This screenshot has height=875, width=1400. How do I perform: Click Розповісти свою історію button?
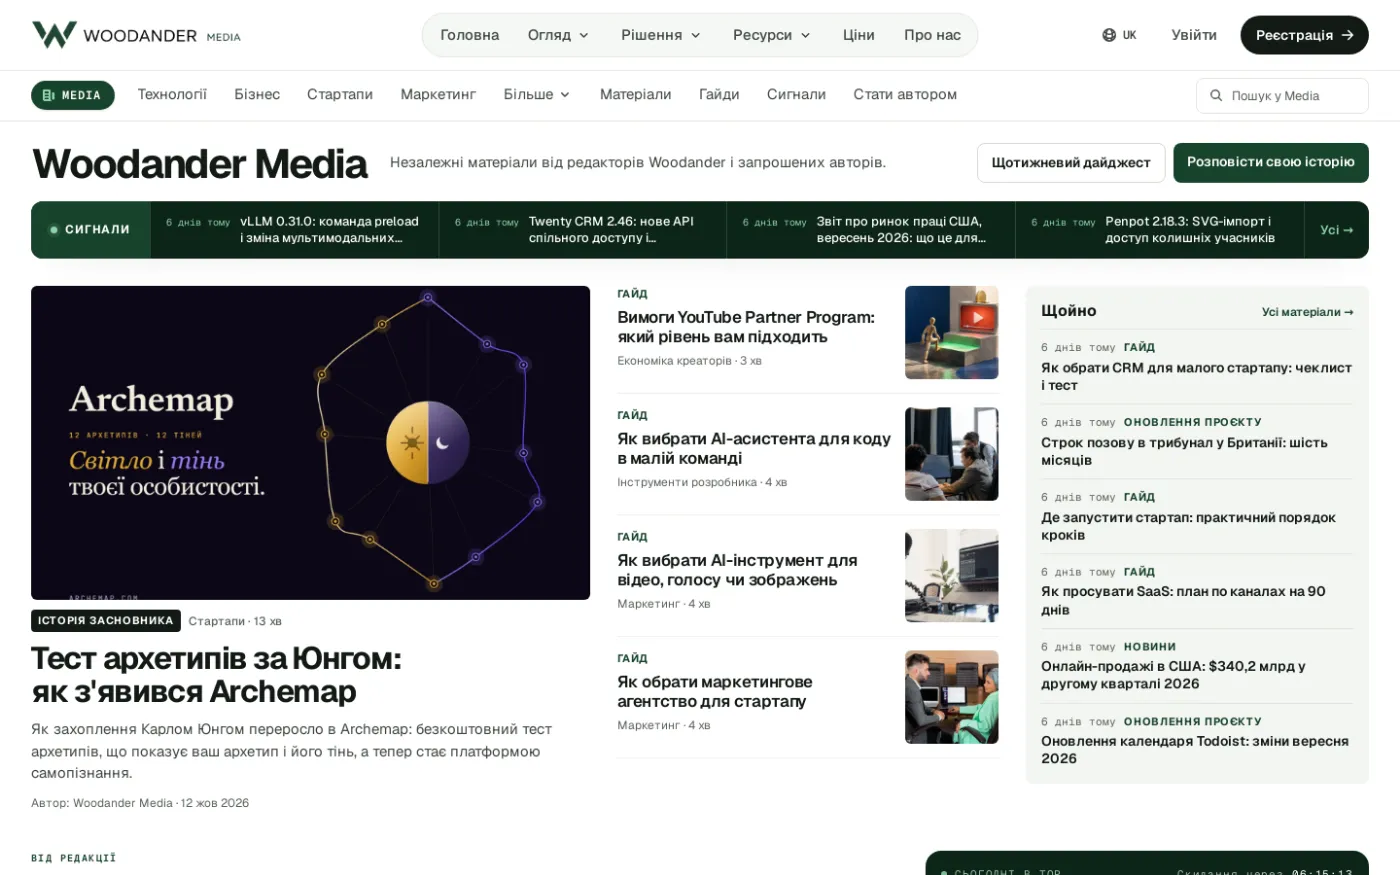click(1271, 162)
